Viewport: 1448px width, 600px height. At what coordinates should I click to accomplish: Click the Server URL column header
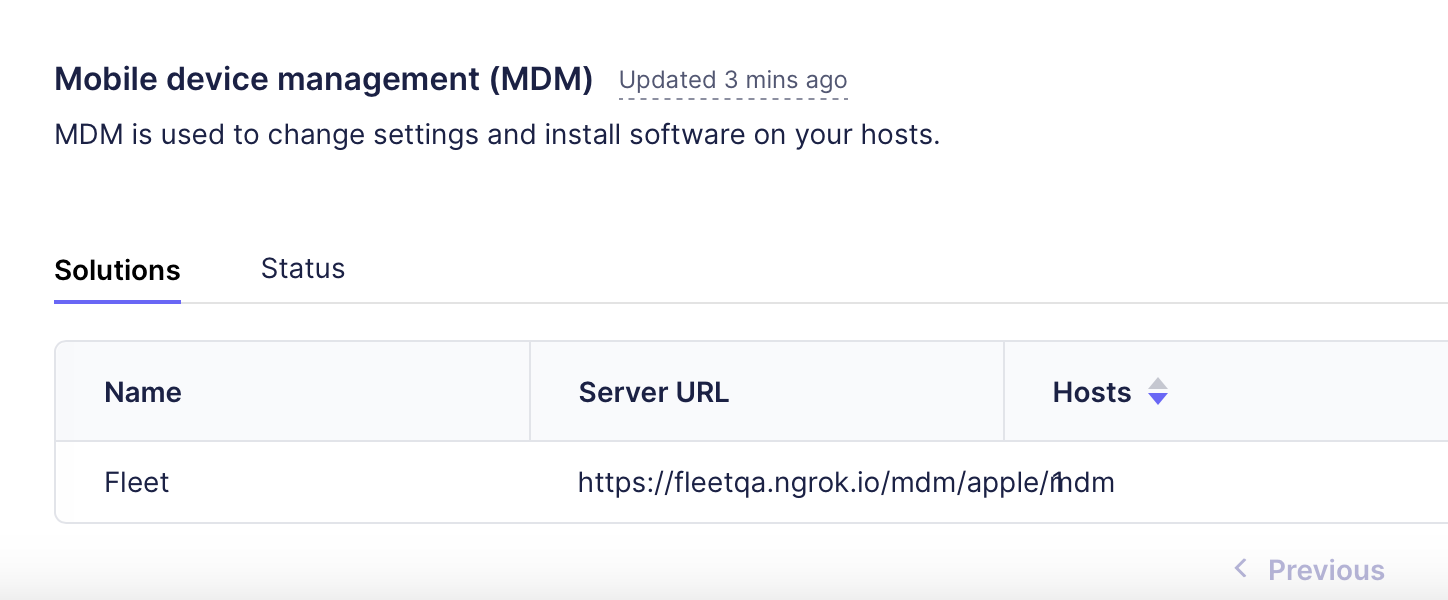653,392
